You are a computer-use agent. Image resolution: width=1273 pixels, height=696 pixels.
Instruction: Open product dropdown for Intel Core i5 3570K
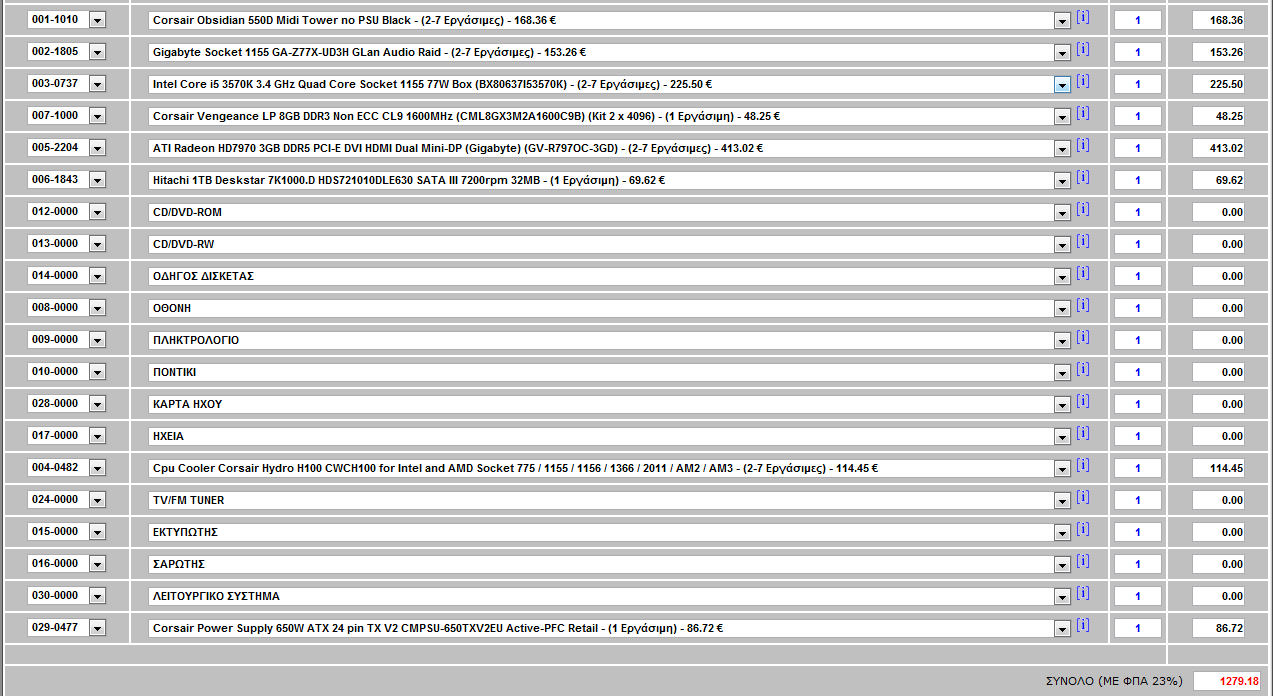pyautogui.click(x=1062, y=85)
